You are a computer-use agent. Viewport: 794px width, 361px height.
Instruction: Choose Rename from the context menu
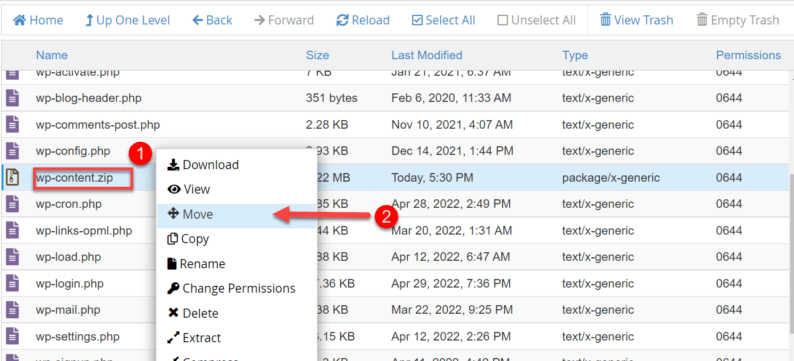196,264
